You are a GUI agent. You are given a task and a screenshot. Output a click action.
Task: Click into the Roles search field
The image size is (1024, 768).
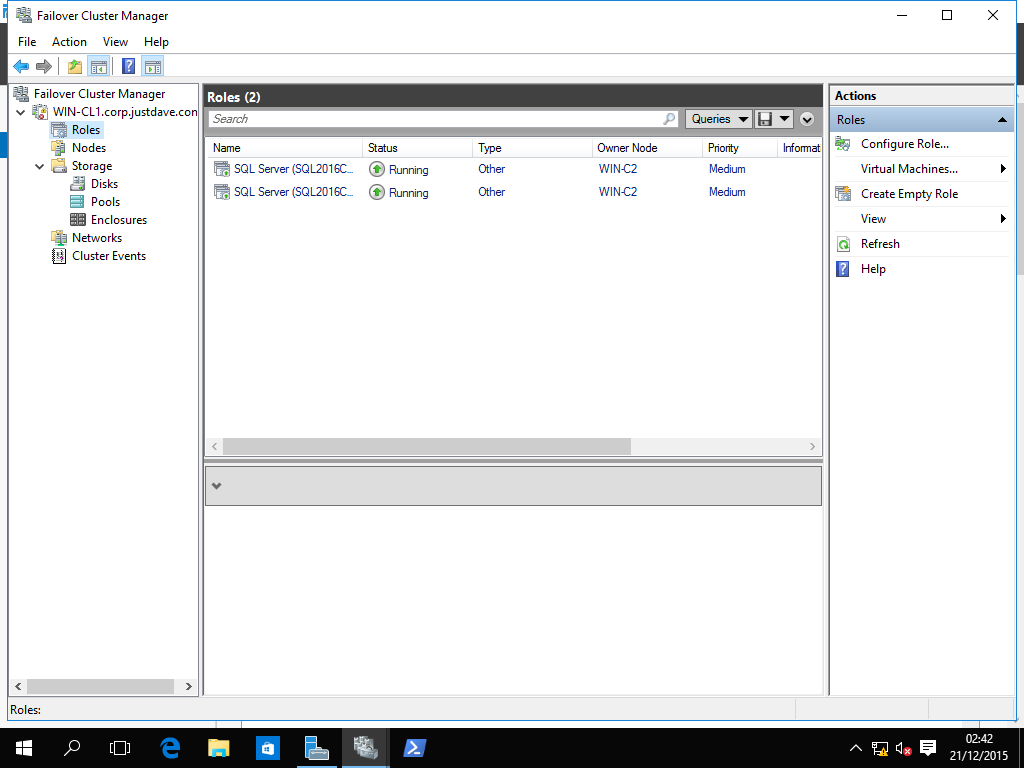pos(435,119)
